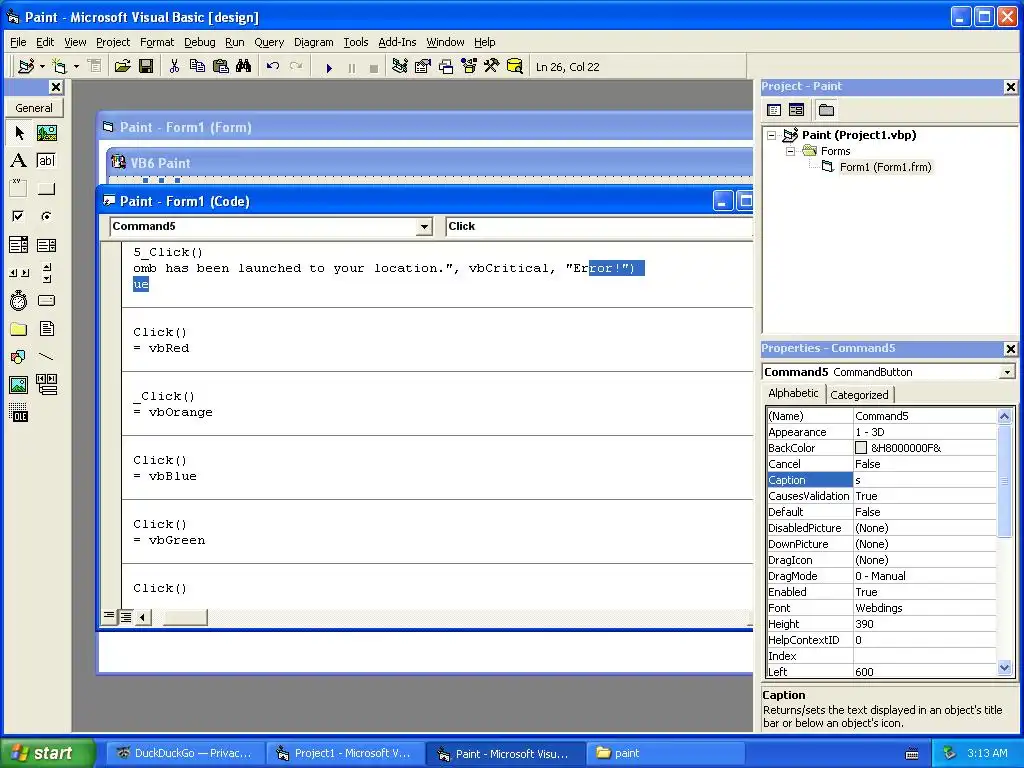Viewport: 1024px width, 768px height.
Task: Open the Object Browser toolbar icon
Action: tap(469, 67)
